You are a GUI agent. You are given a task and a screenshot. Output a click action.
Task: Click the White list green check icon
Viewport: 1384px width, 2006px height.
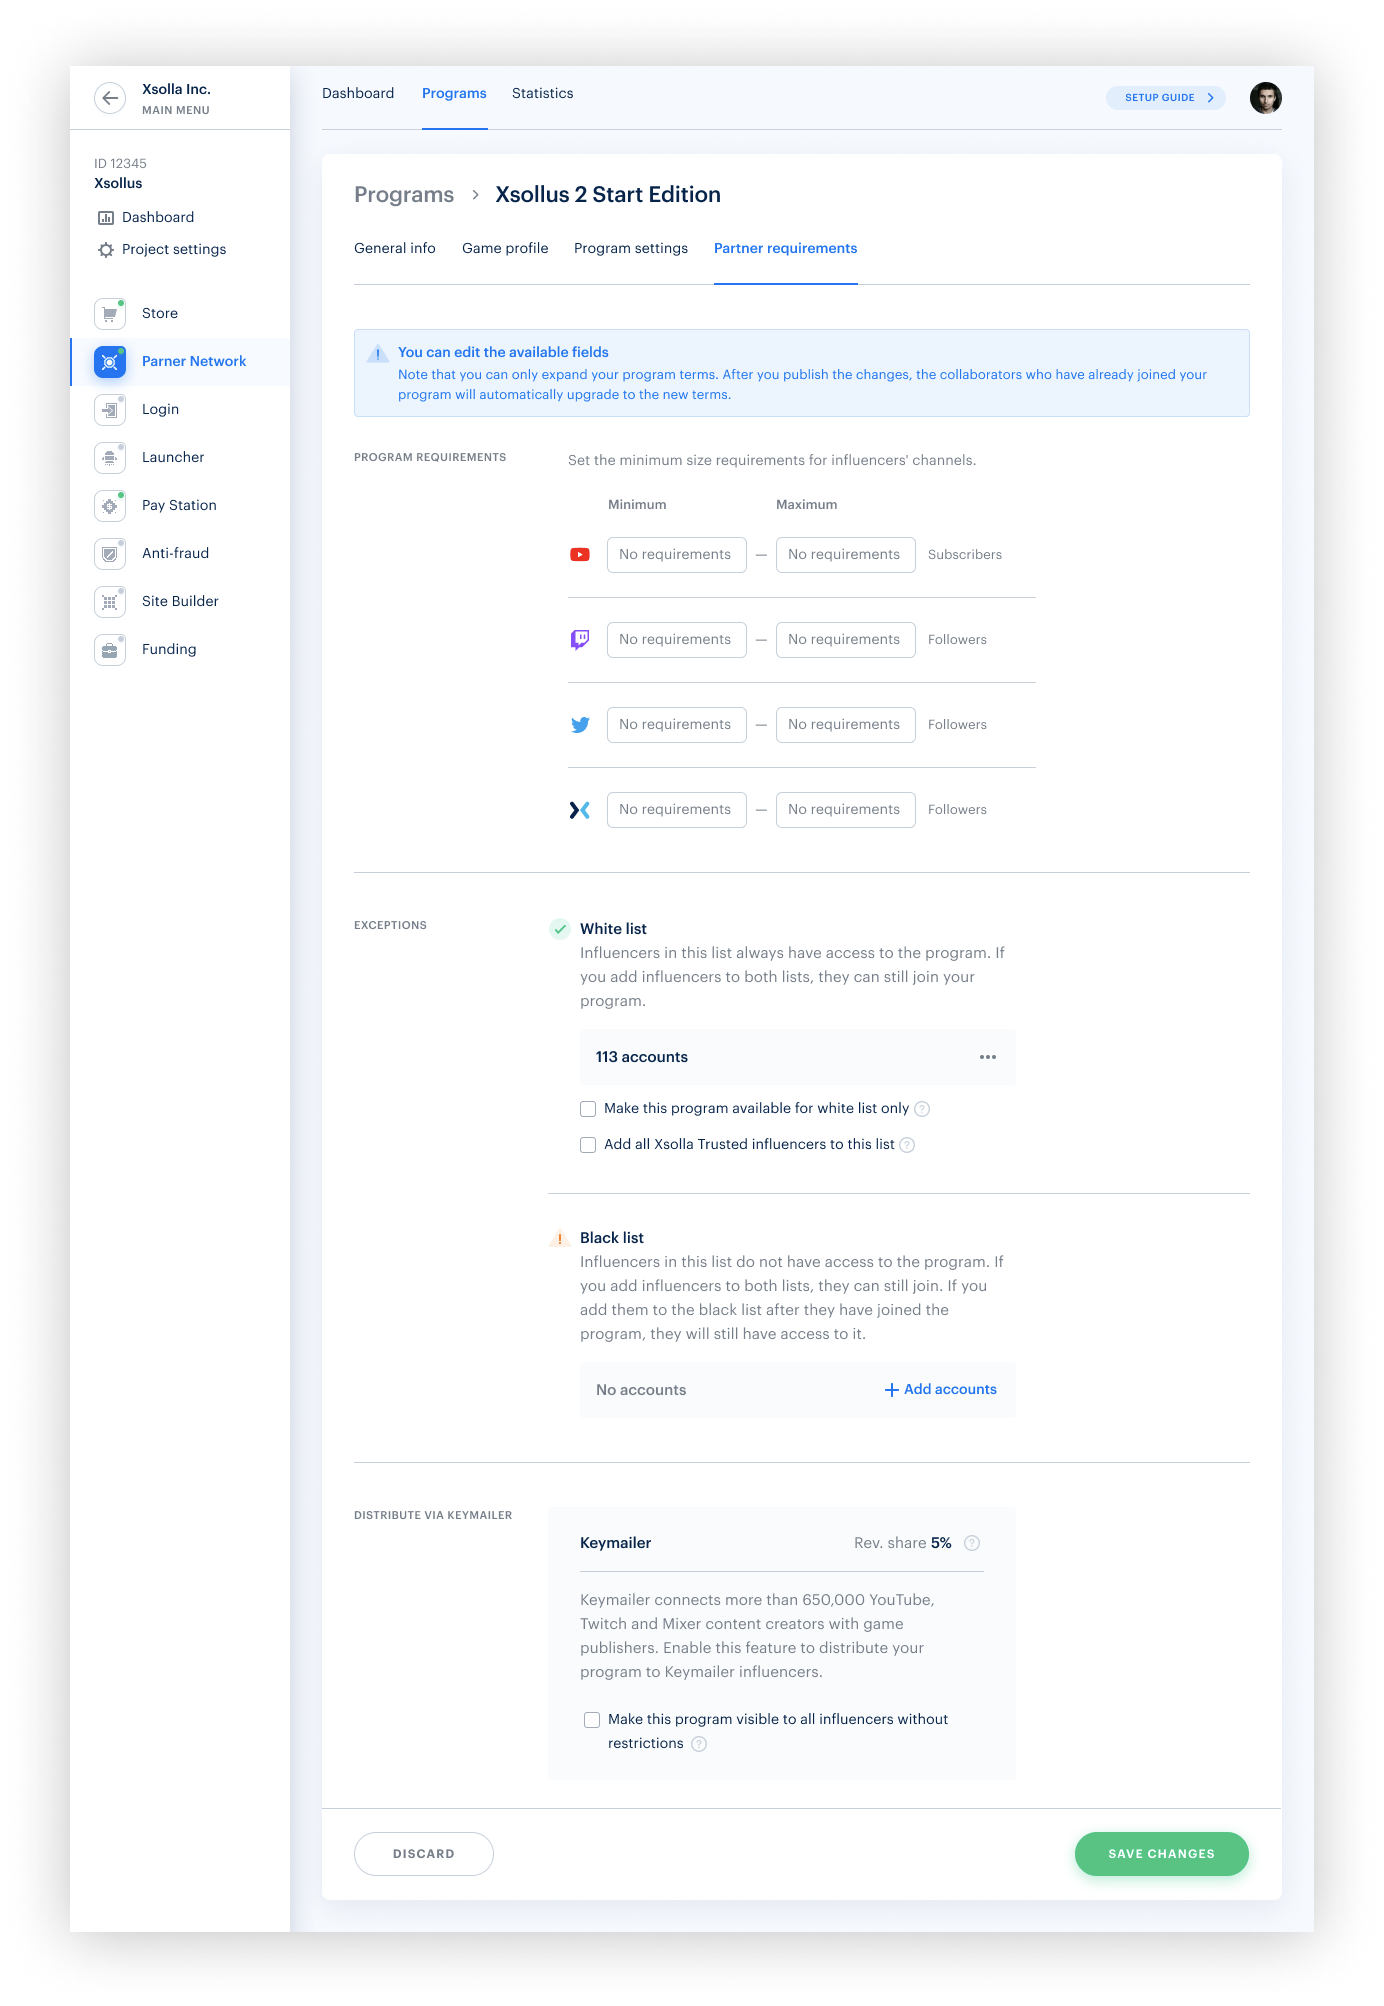click(x=560, y=929)
